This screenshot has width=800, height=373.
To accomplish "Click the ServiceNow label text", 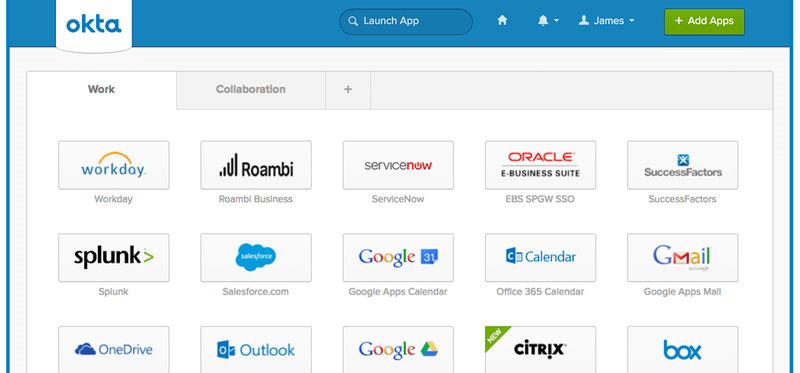I will click(x=398, y=199).
